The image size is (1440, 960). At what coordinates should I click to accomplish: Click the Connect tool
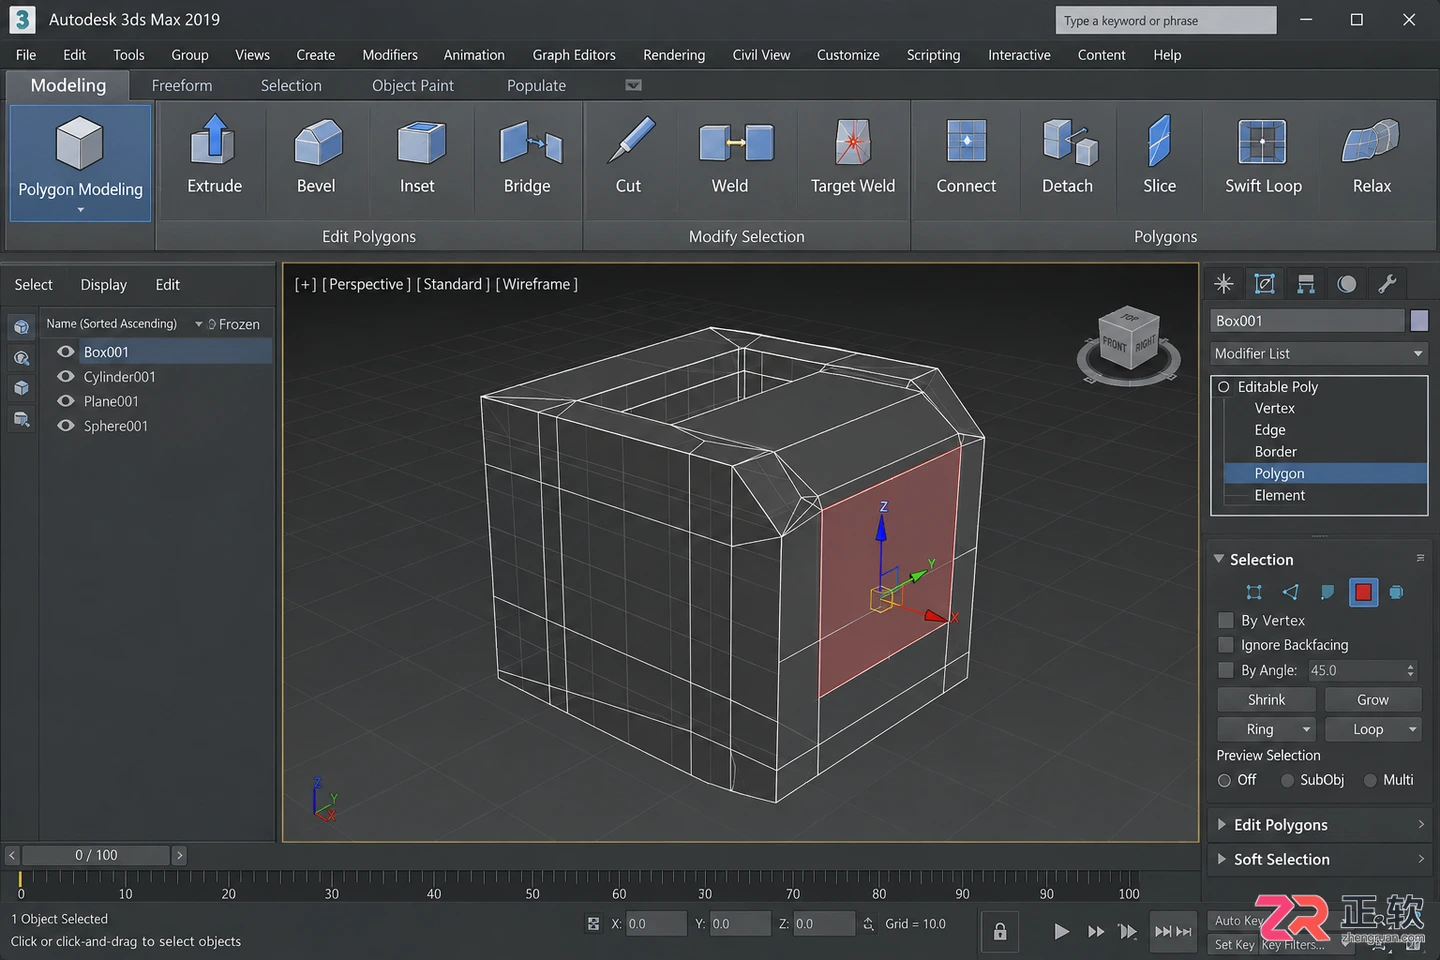(x=966, y=141)
